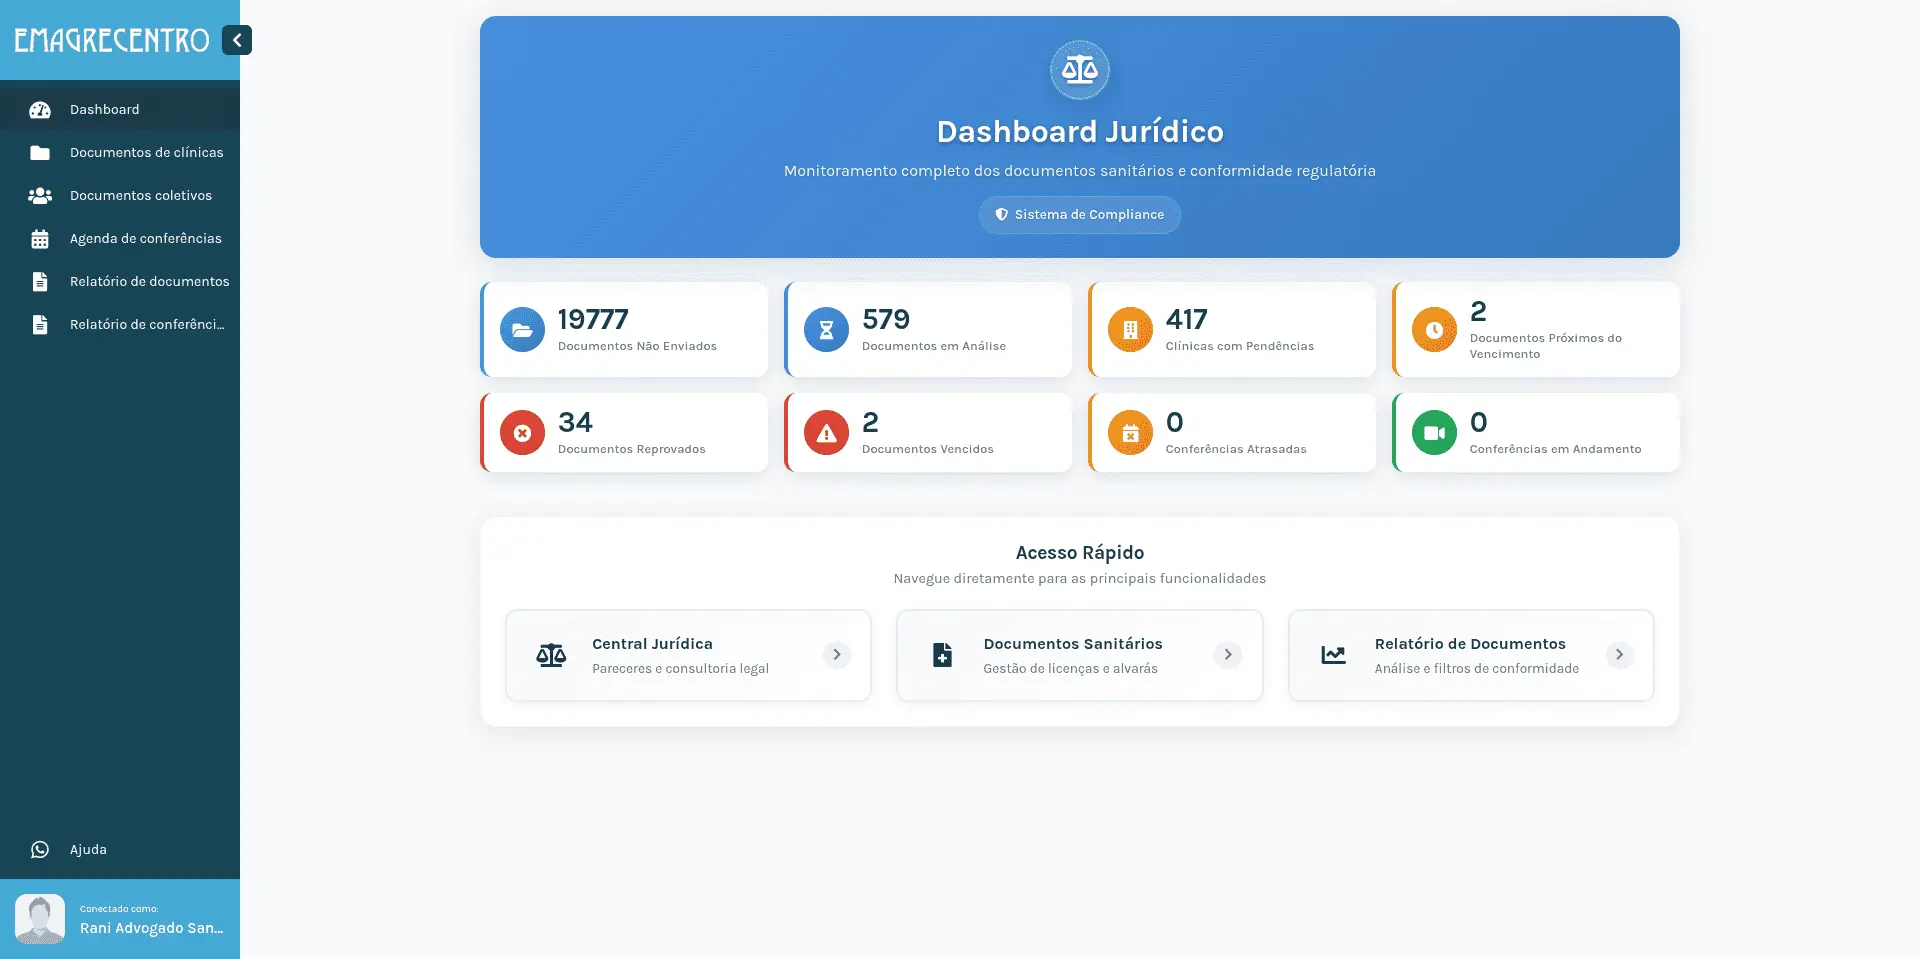Click the scales icon in the header banner
The height and width of the screenshot is (959, 1920).
[x=1079, y=70]
